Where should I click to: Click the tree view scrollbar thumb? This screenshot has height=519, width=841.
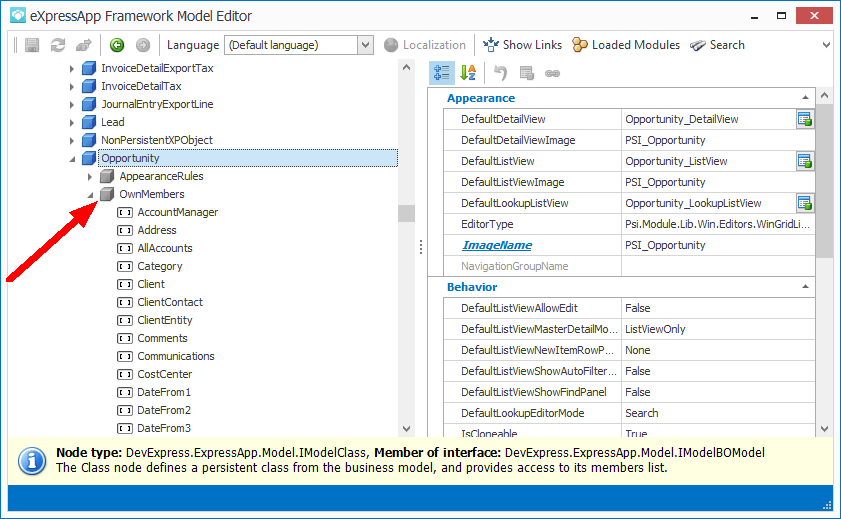point(406,213)
